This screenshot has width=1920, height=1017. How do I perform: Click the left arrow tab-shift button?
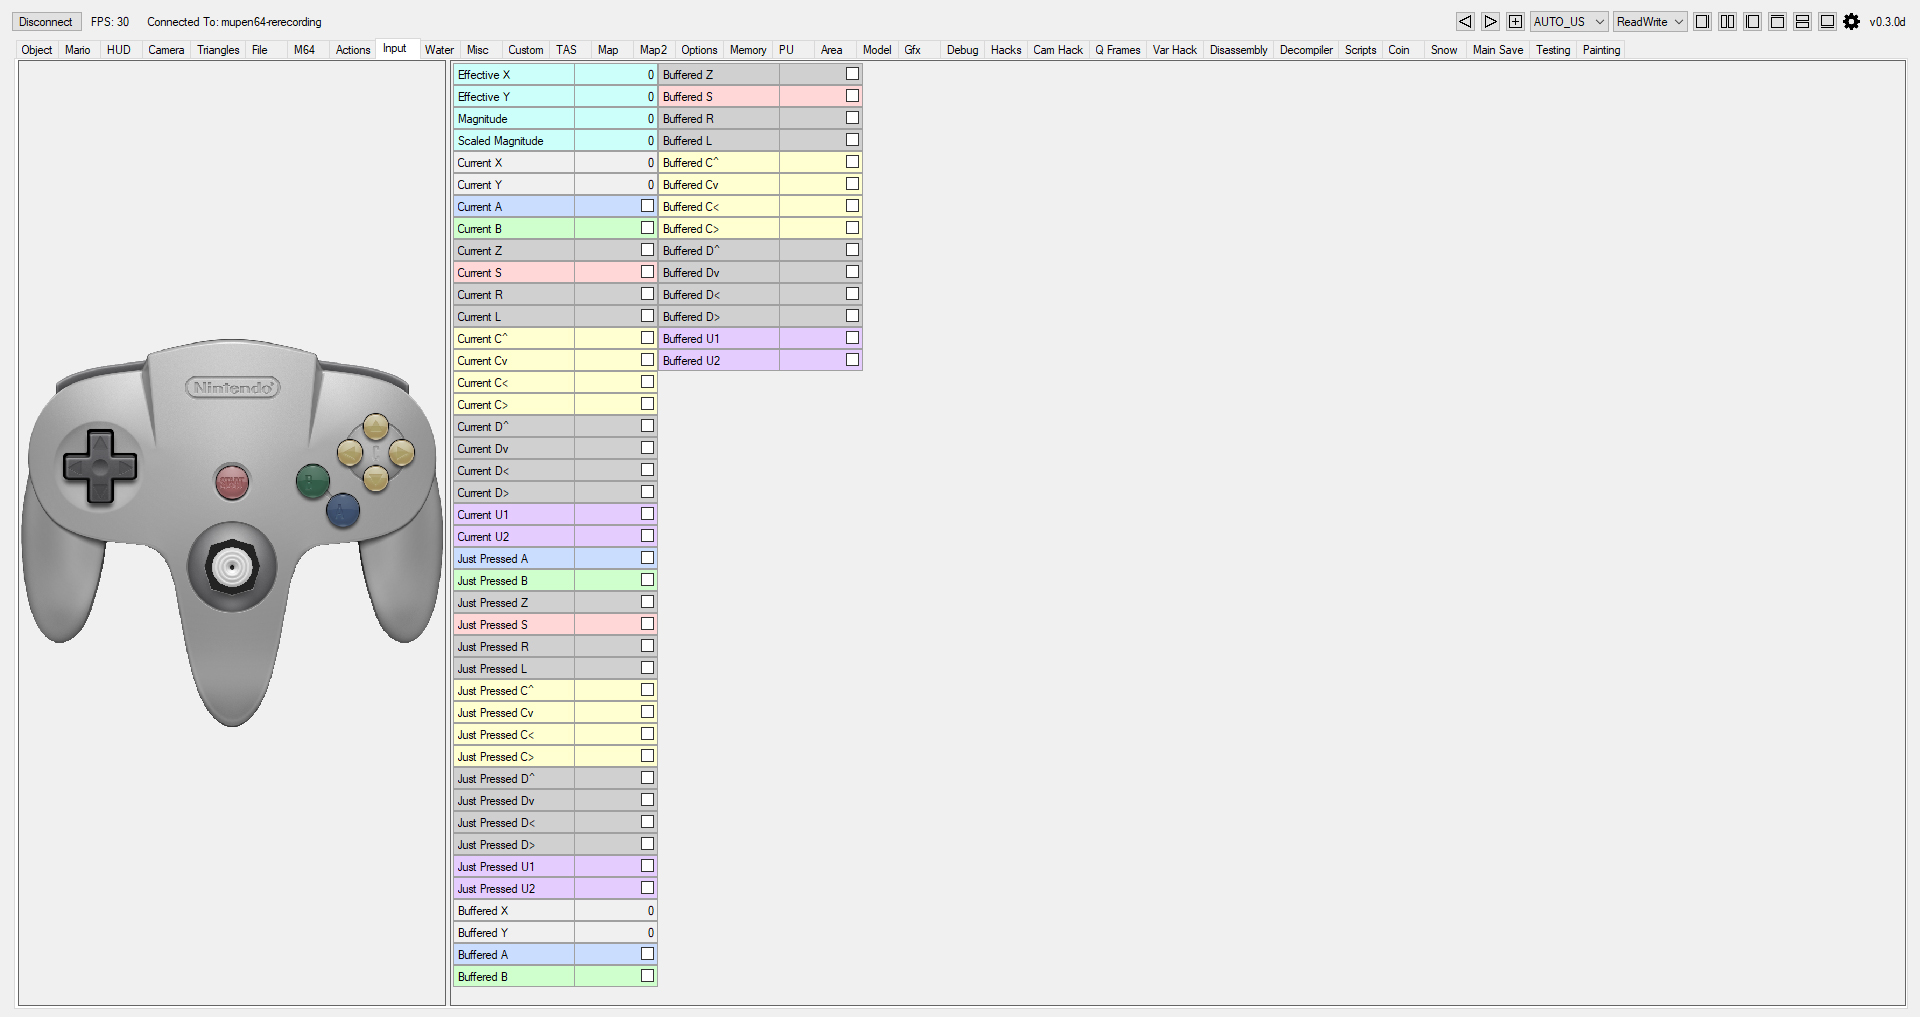[1465, 21]
